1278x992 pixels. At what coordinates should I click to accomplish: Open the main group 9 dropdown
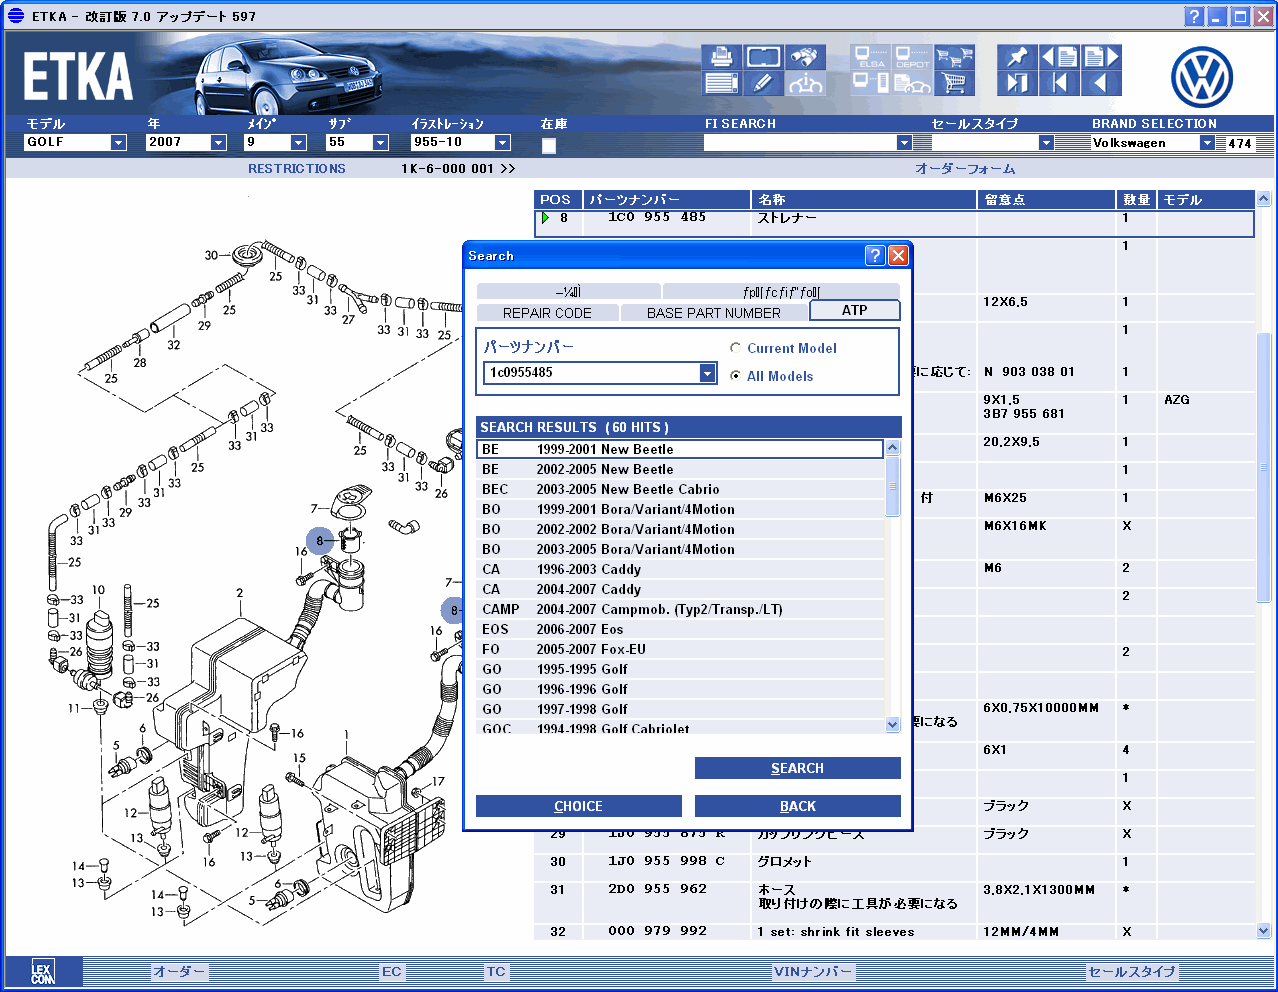point(298,143)
